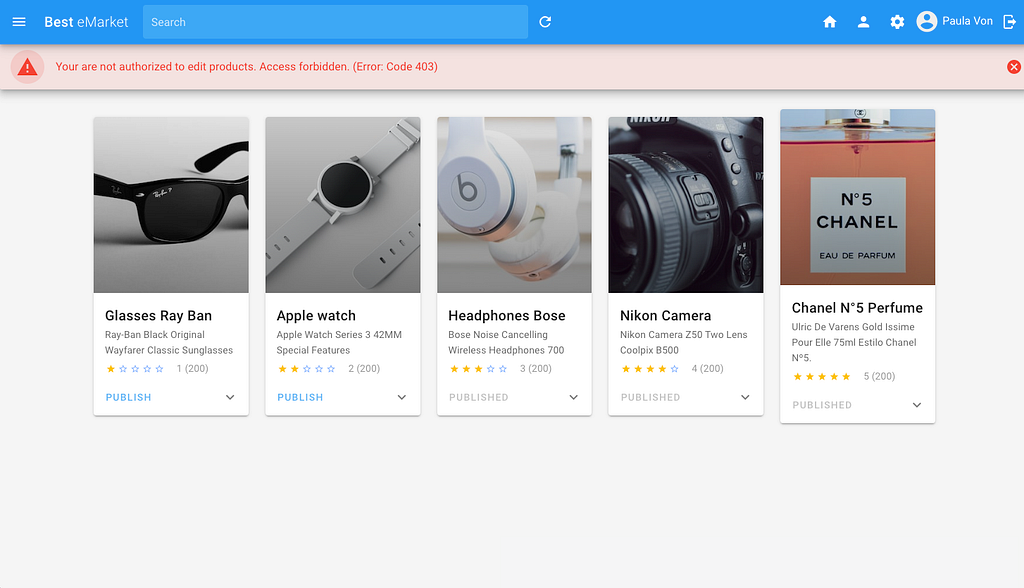1024x588 pixels.
Task: Rate Apple watch three stars
Action: 307,369
